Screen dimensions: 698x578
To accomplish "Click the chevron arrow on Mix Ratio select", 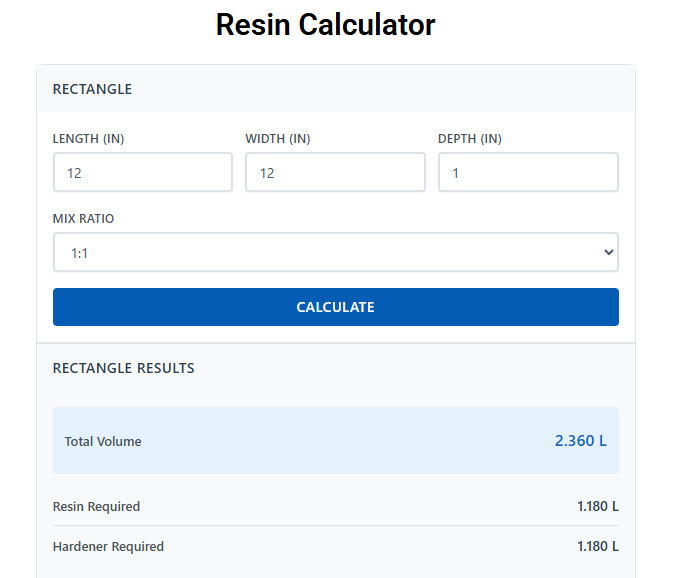I will coord(609,253).
